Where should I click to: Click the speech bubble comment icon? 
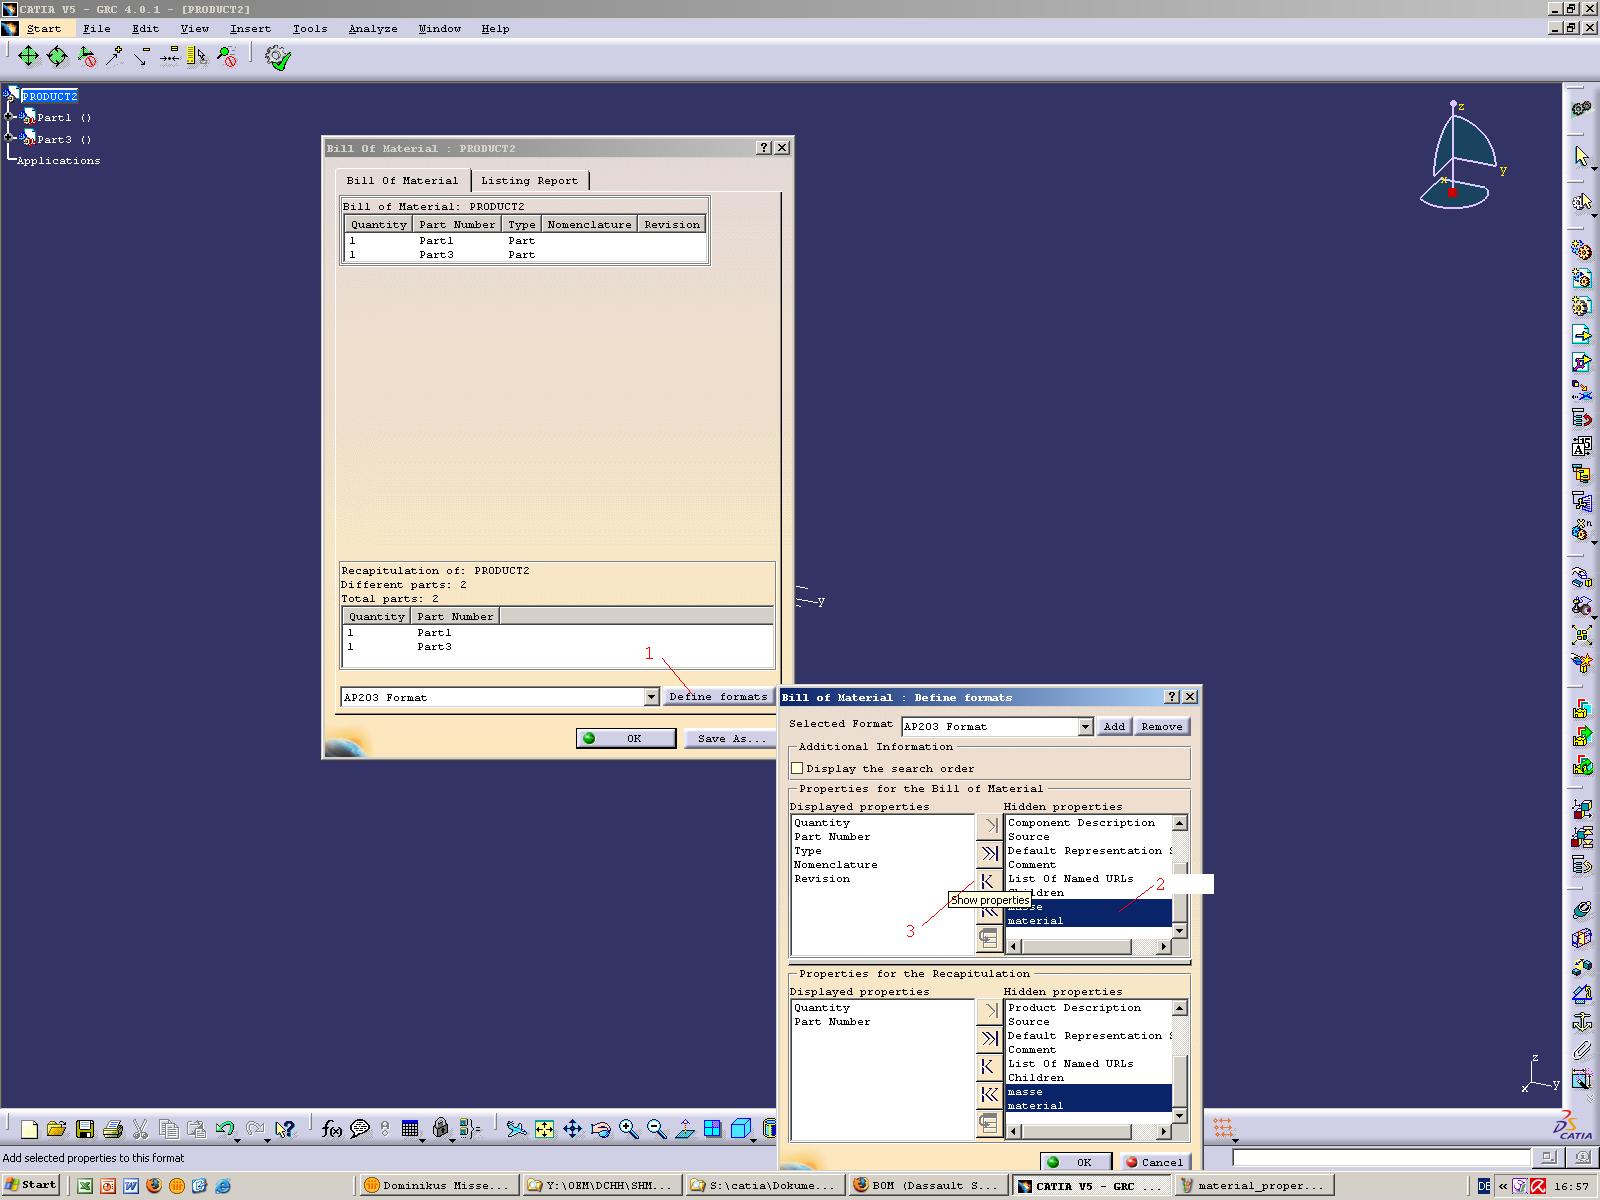click(360, 1129)
